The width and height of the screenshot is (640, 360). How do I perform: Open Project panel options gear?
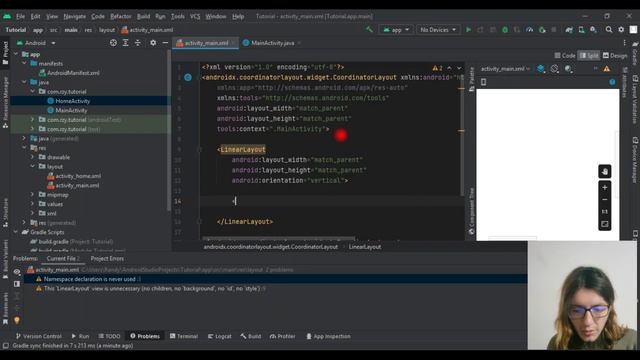click(x=153, y=43)
